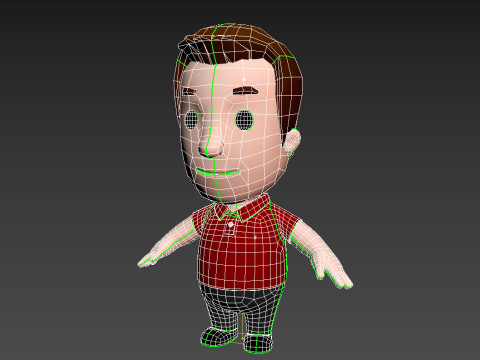Select the smaller wireframe eye partly hidden by nose
480x360 pixels.
(x=191, y=119)
